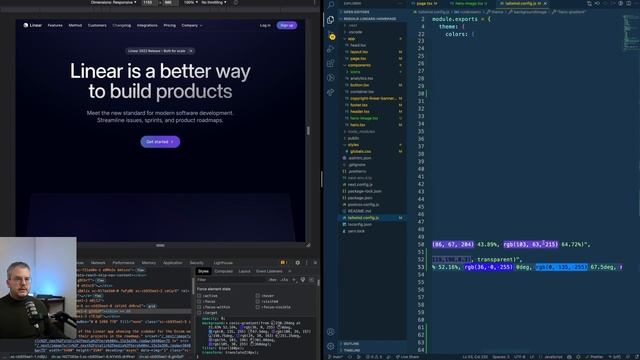Click the Get started button on the page

[x=160, y=142]
